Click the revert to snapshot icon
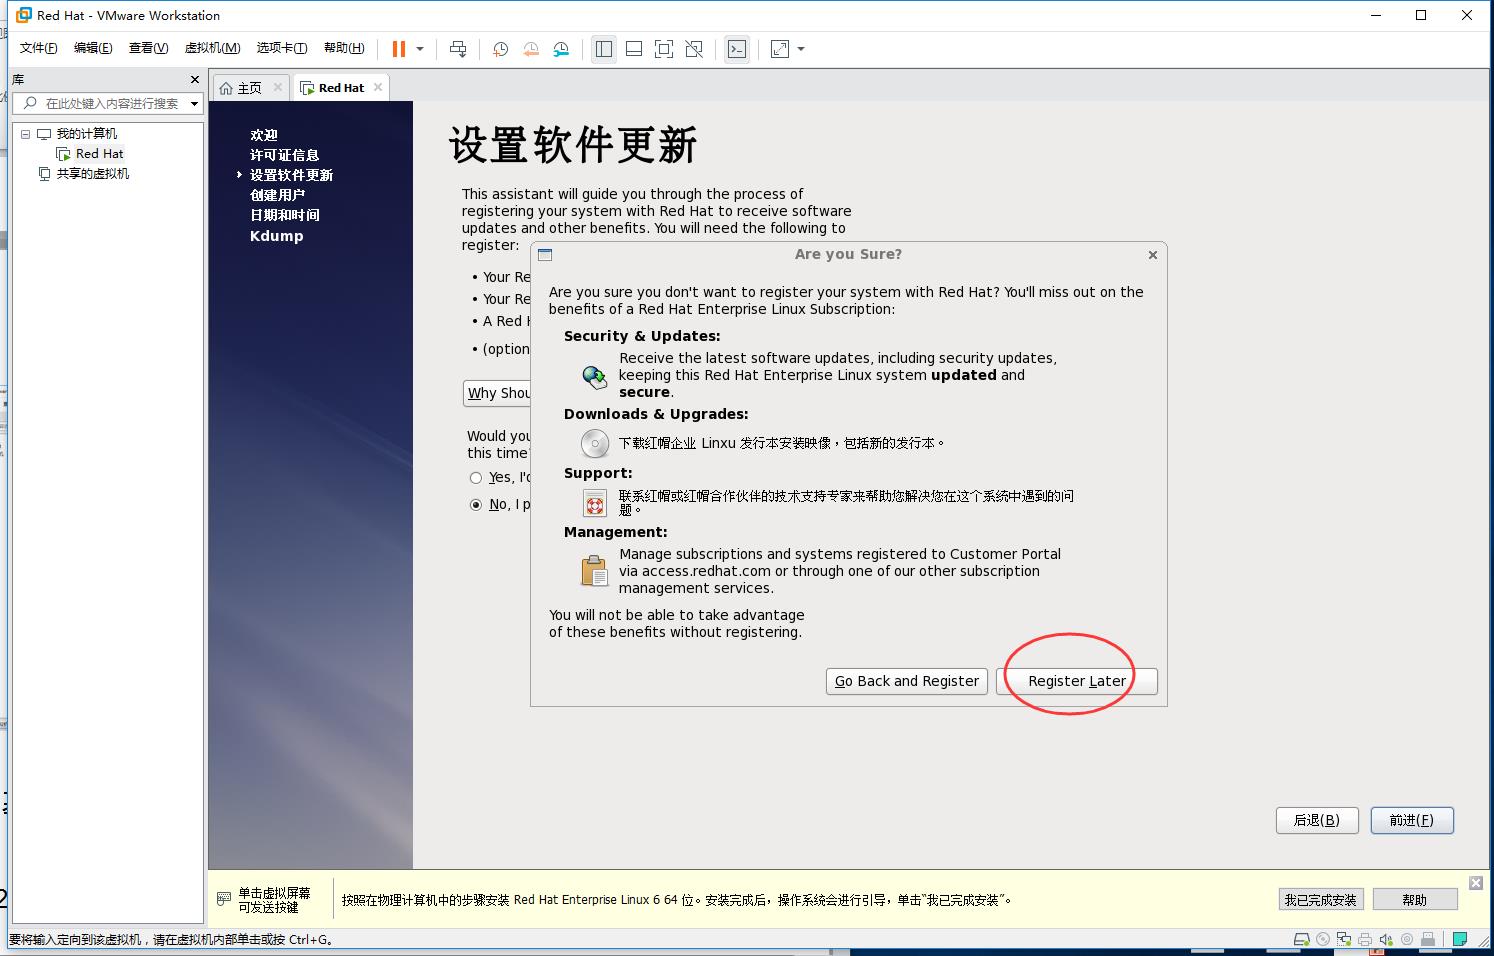 (531, 49)
